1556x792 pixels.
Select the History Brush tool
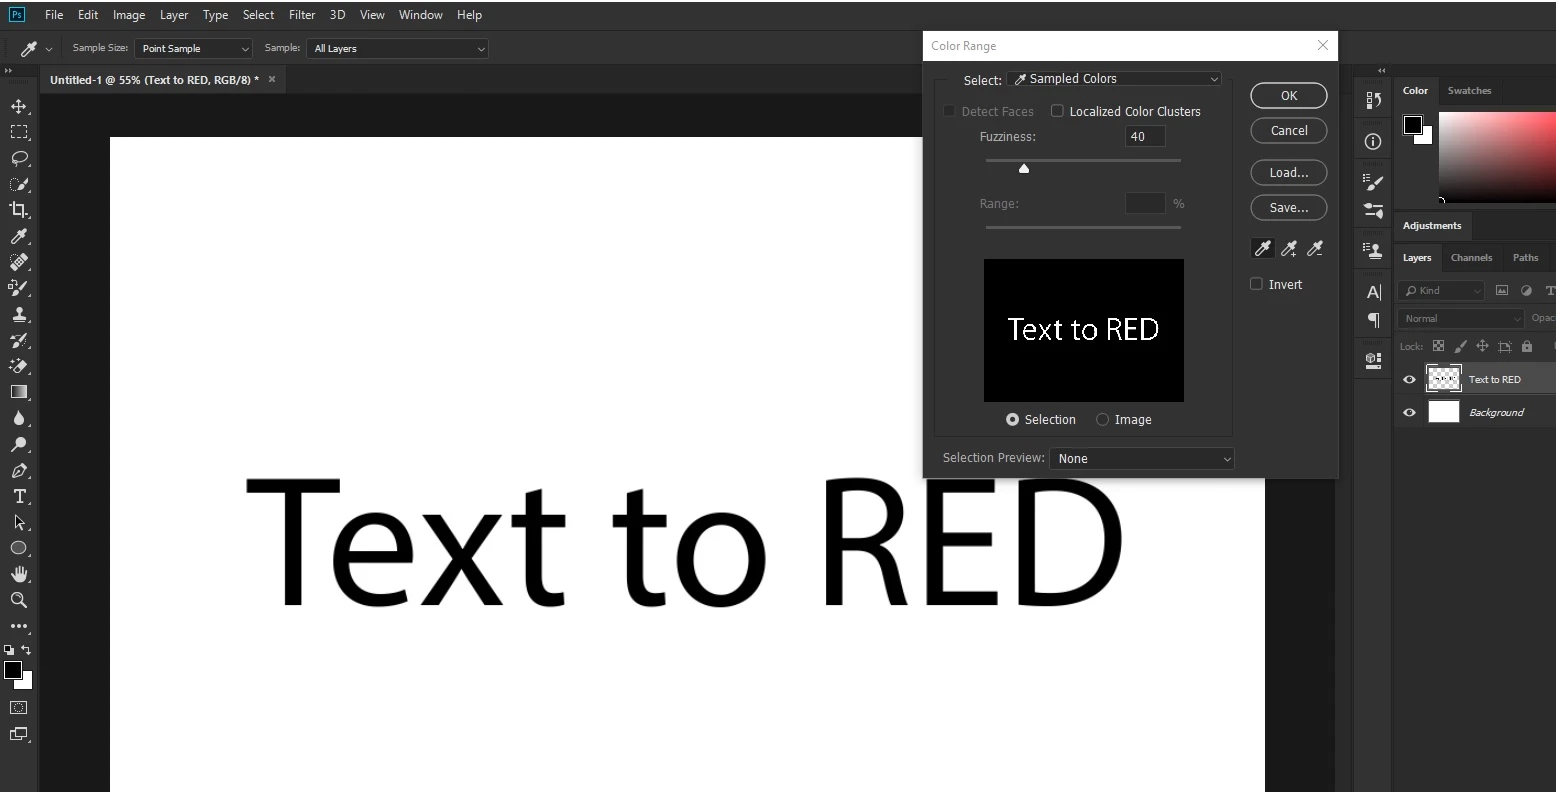pos(19,340)
